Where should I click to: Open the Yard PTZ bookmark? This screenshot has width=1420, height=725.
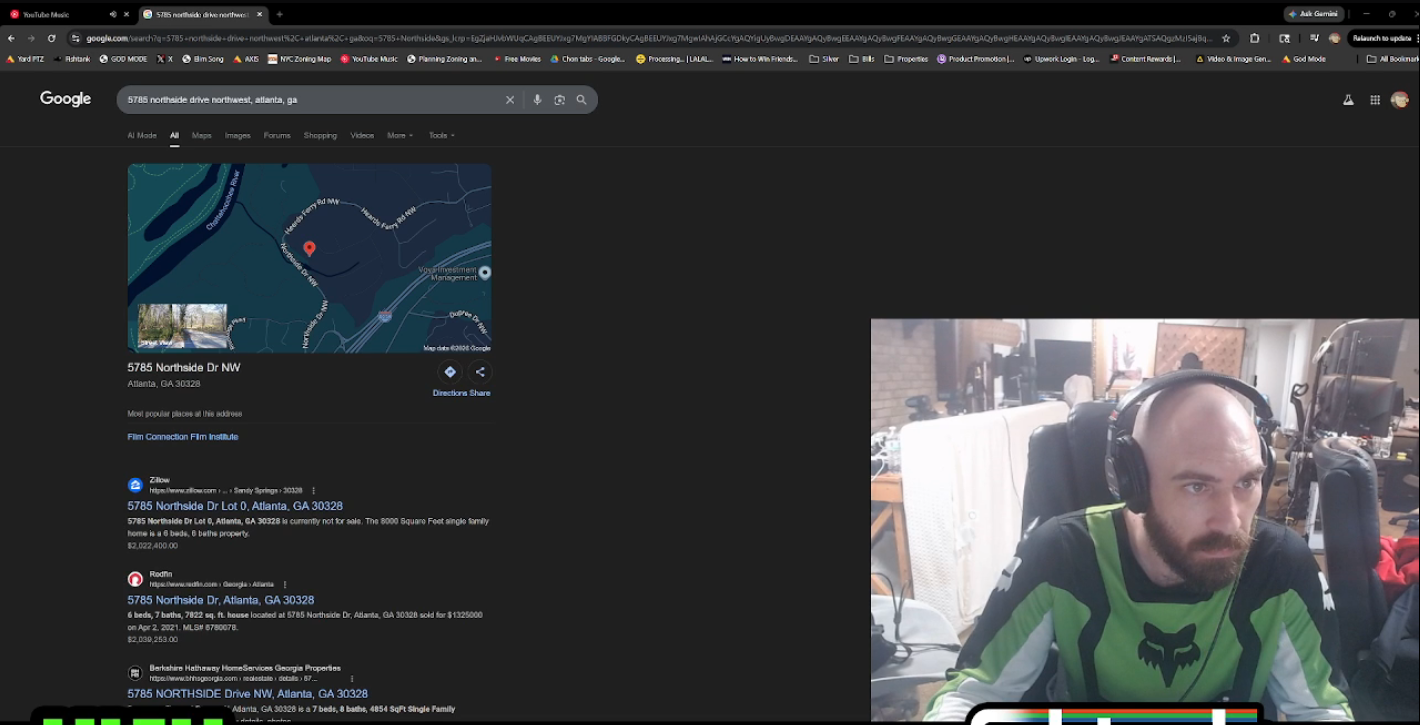coord(25,59)
